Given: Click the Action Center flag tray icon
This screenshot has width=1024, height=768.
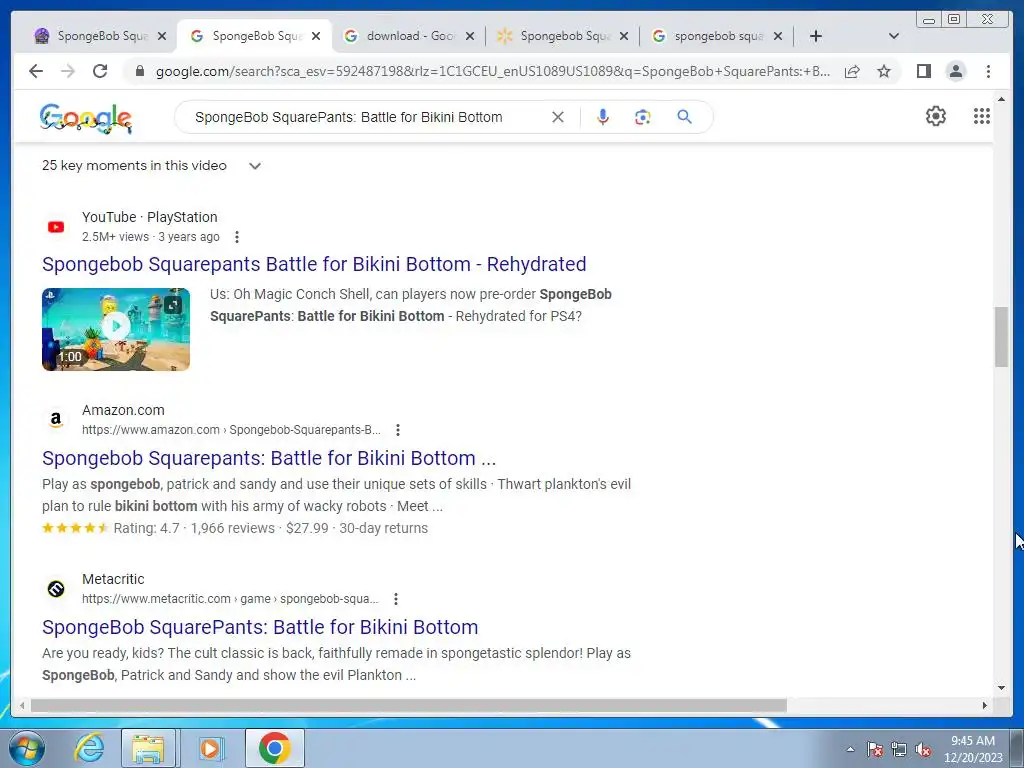Looking at the screenshot, I should pos(875,749).
